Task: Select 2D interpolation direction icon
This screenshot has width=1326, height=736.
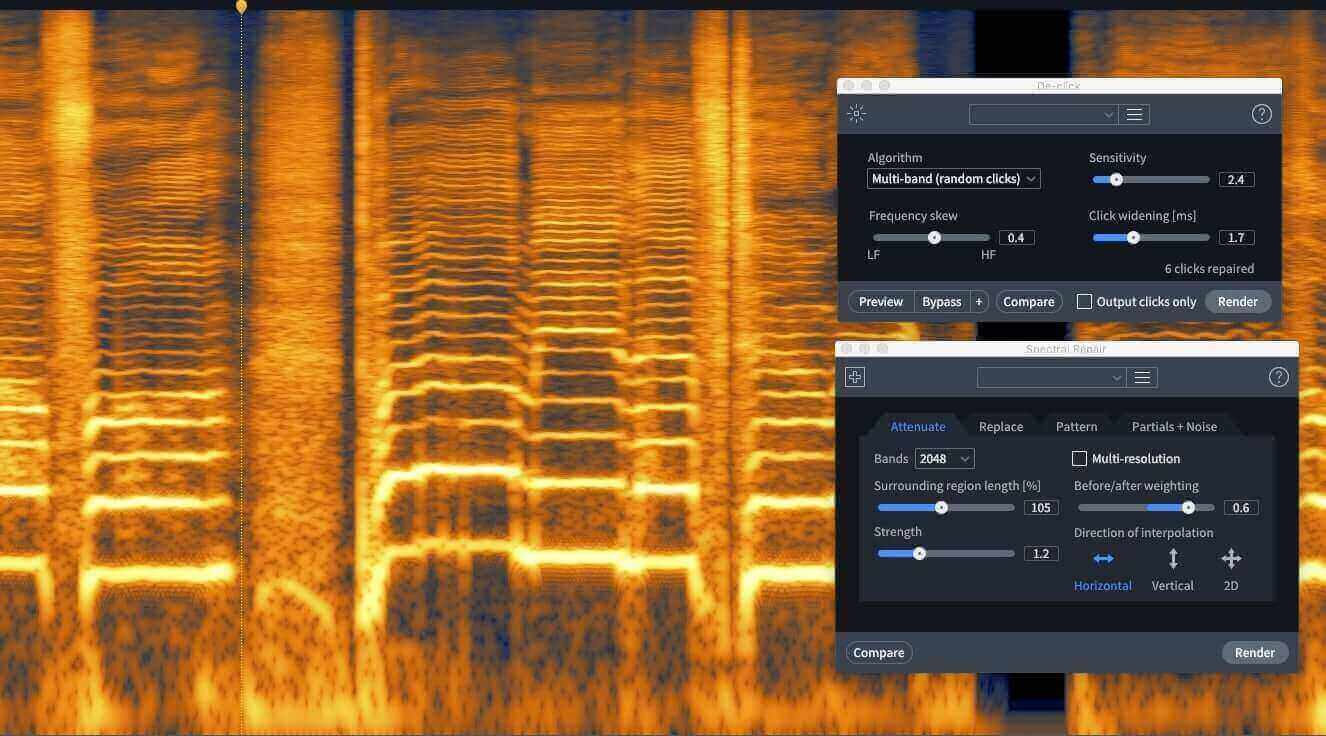Action: (x=1231, y=559)
